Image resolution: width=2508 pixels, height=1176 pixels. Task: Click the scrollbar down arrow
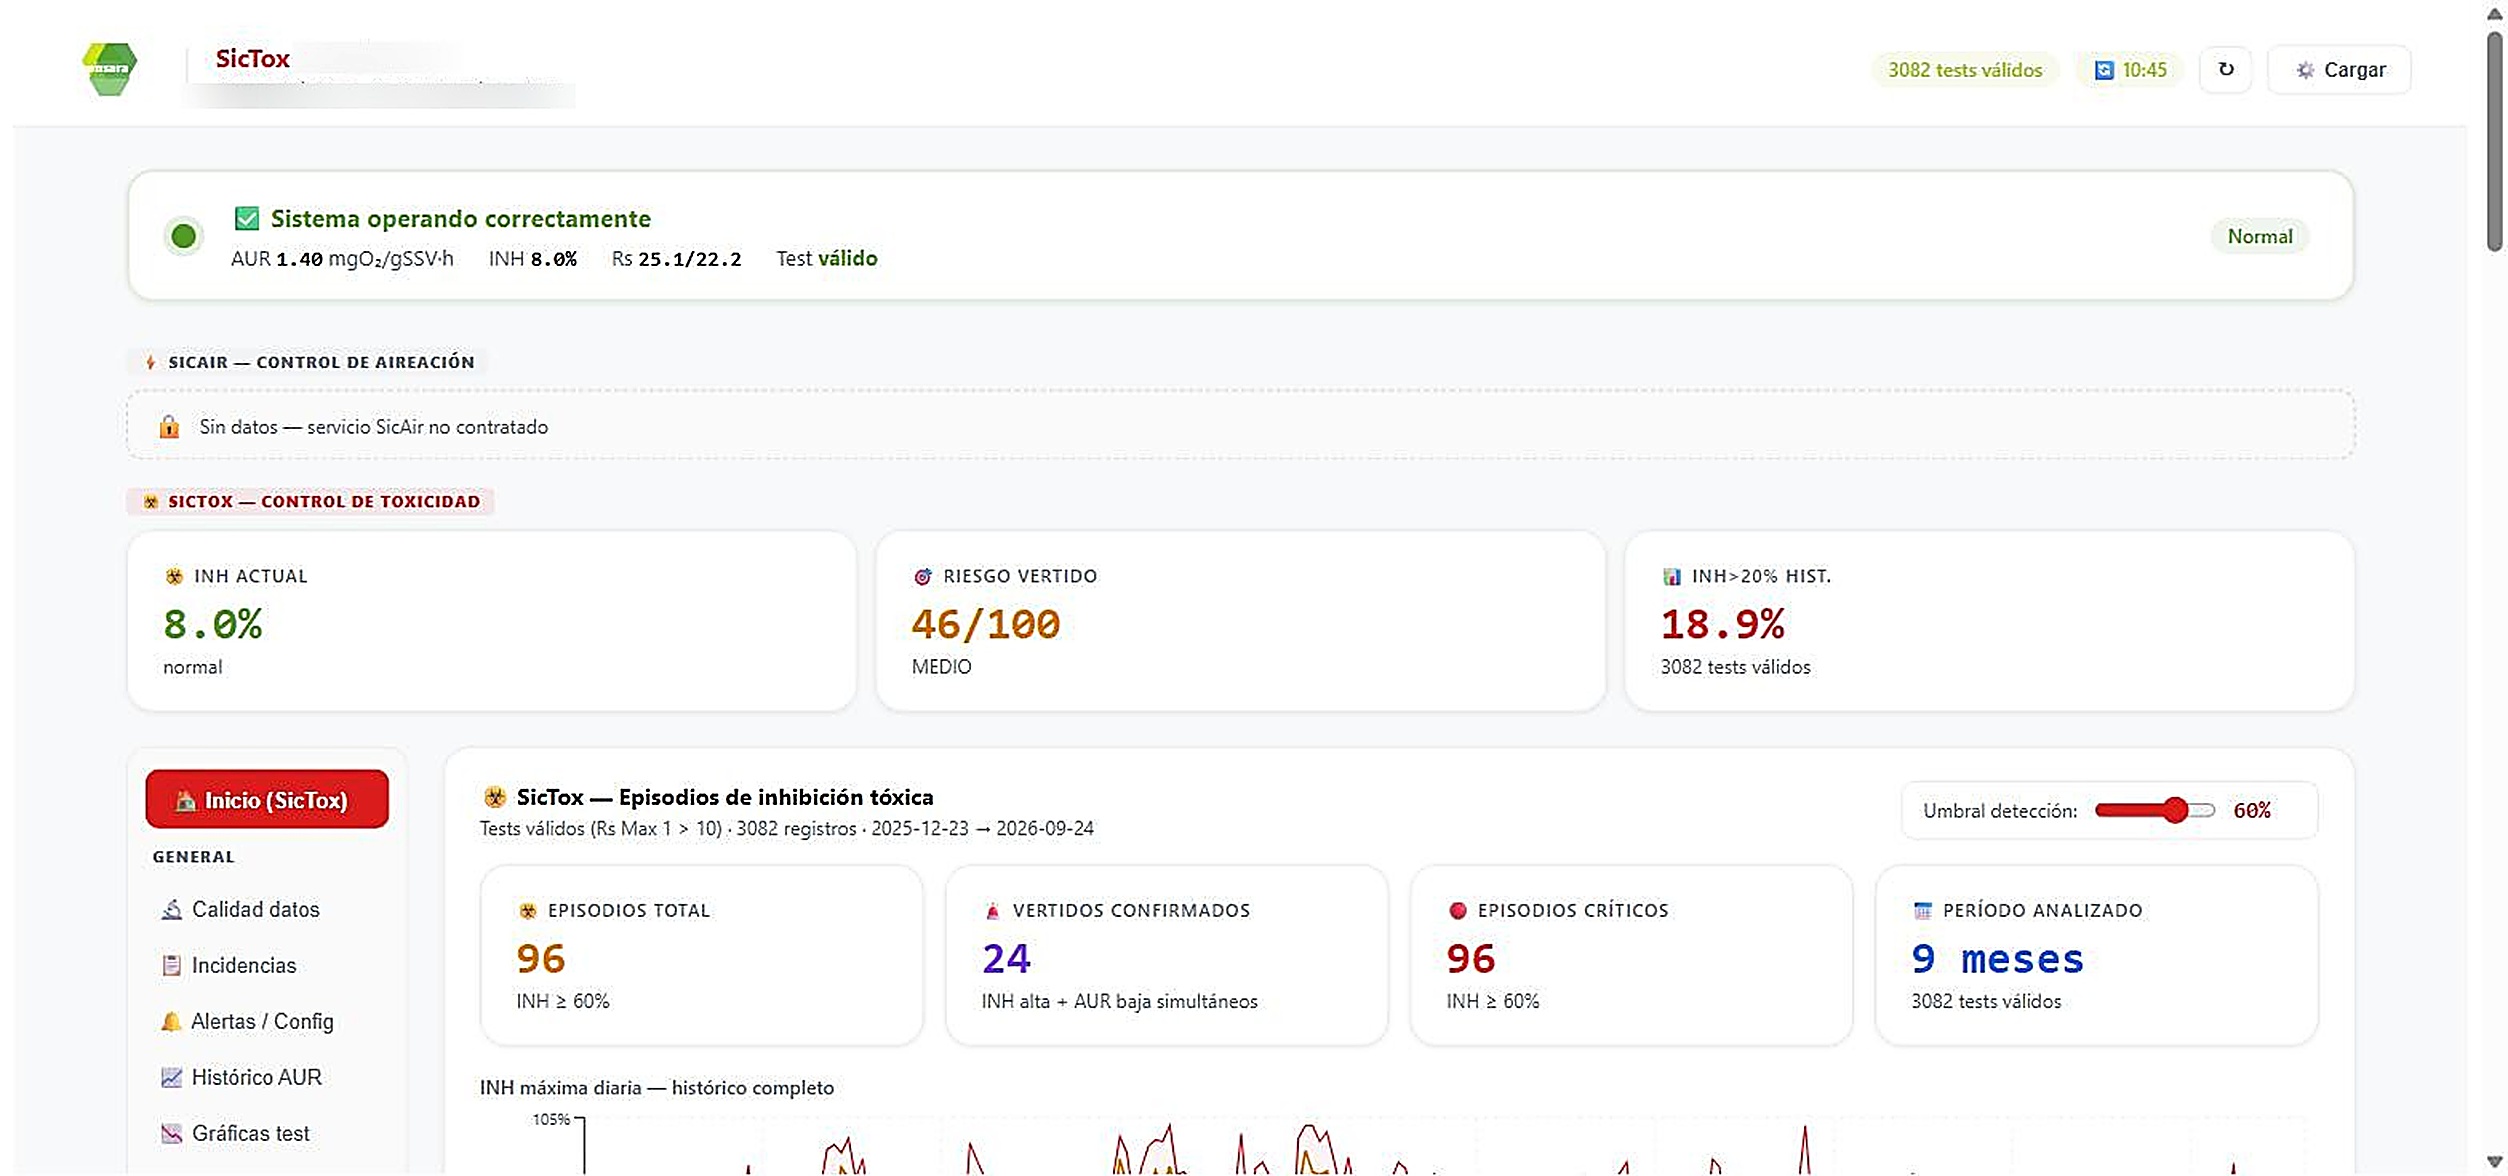point(2494,1162)
